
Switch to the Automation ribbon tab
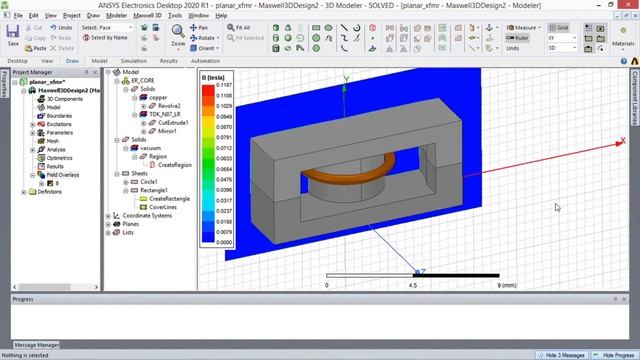[205, 61]
